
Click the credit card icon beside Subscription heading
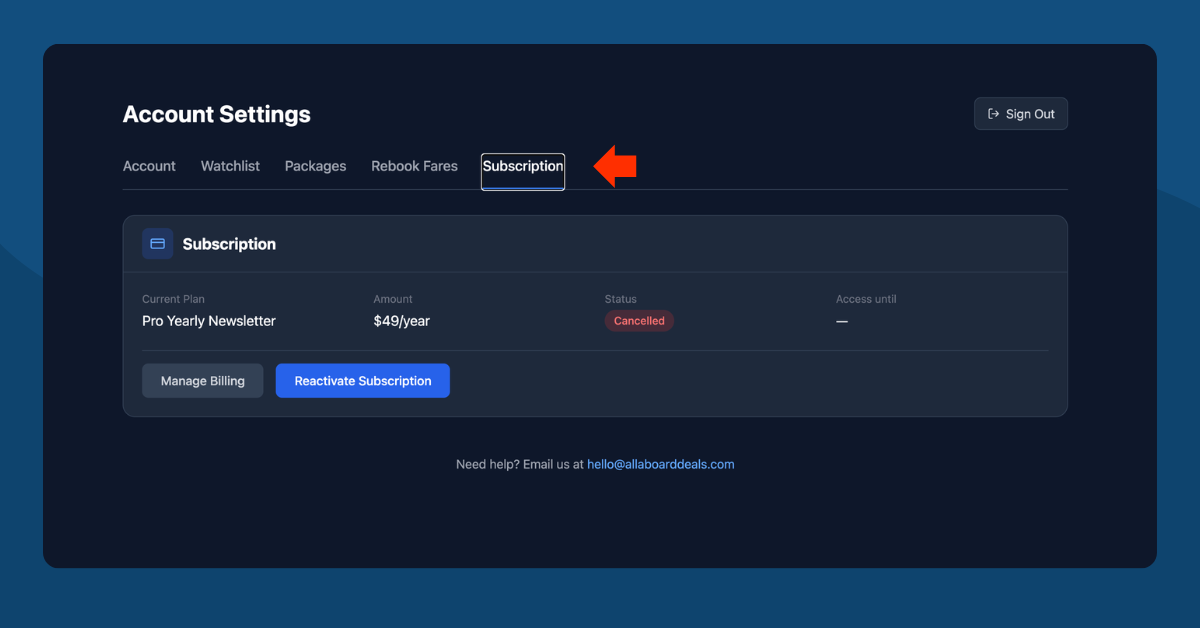click(157, 243)
